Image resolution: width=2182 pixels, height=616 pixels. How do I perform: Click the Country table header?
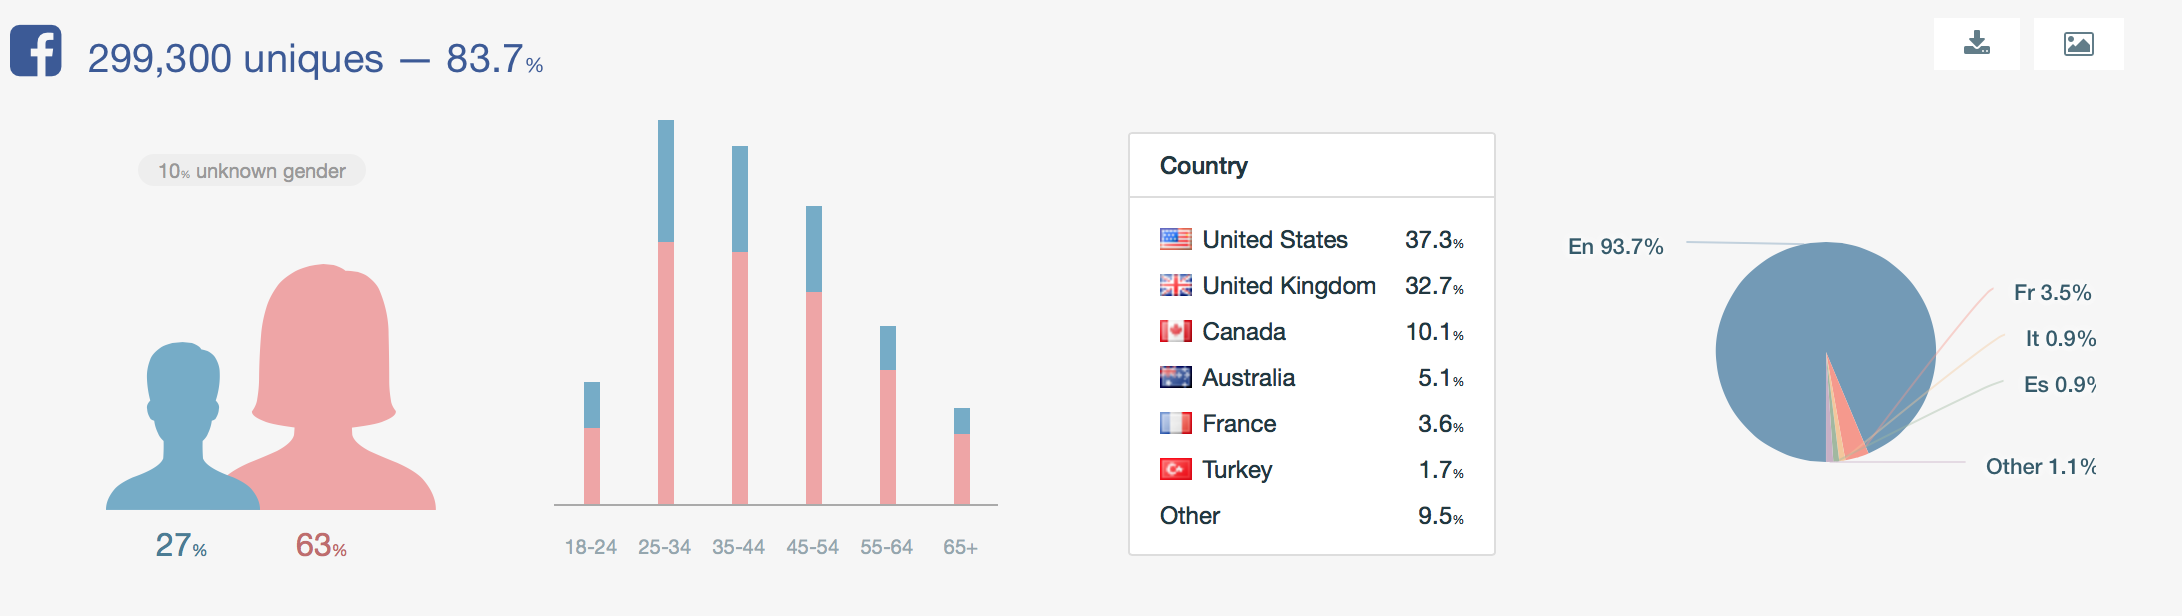(x=1204, y=166)
